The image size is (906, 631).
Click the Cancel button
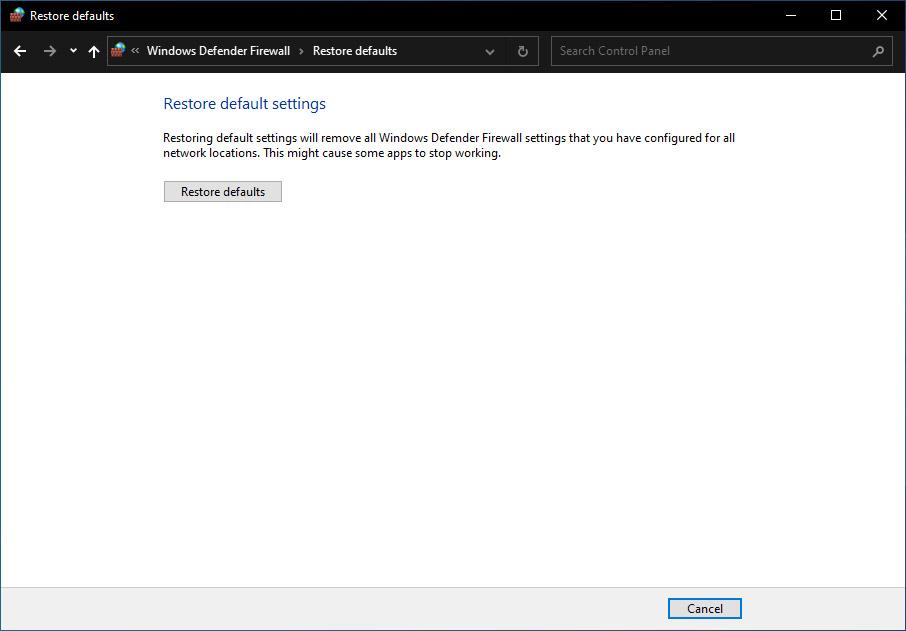(x=704, y=608)
